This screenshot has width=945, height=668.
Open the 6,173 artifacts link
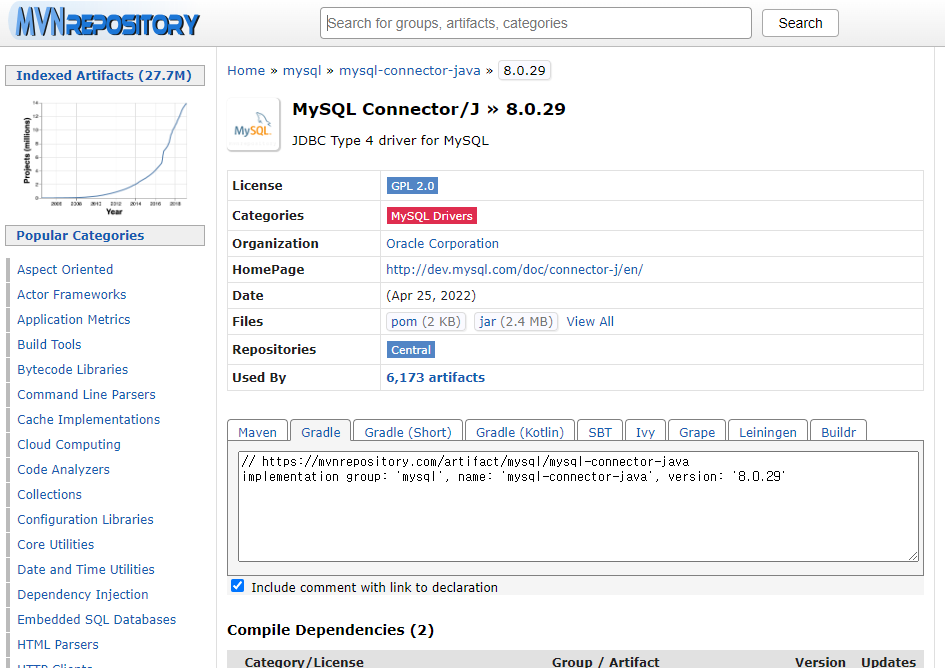[435, 377]
